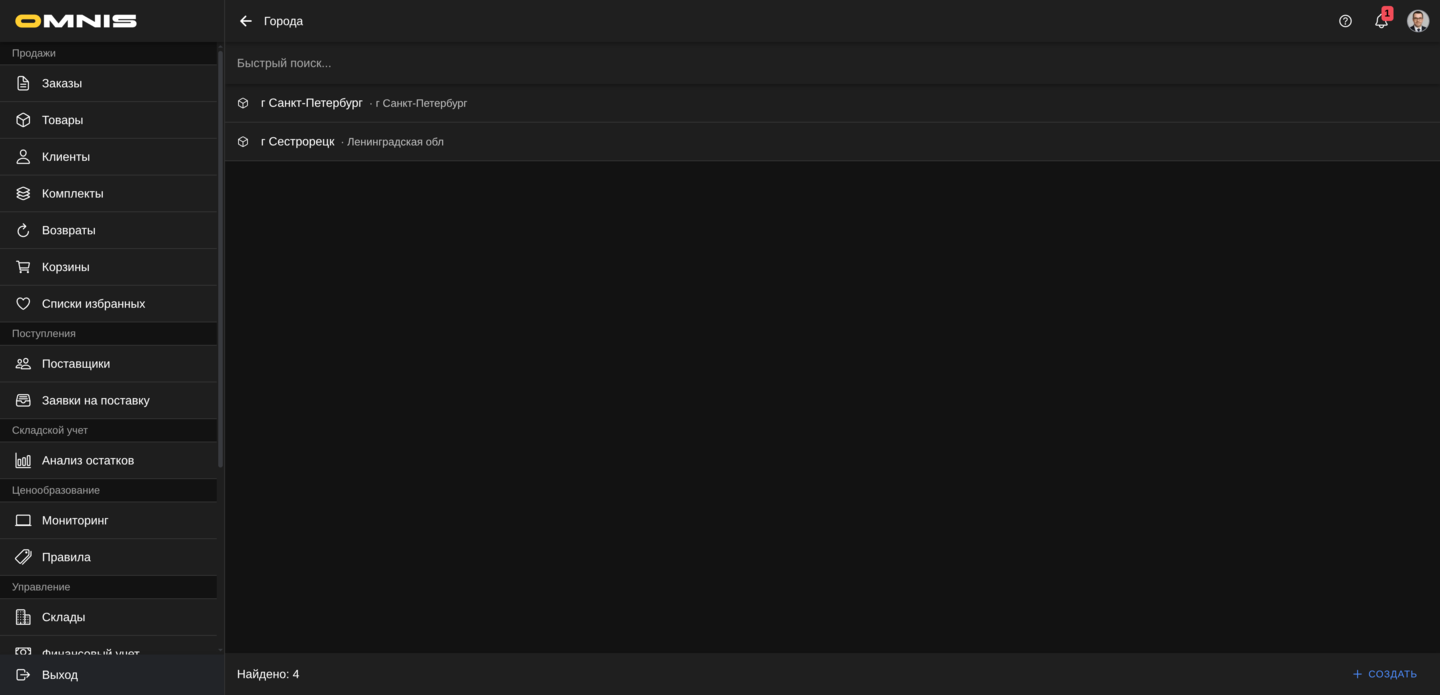Image resolution: width=1440 pixels, height=695 pixels.
Task: Click the Анализ остатков chart icon
Action: (x=23, y=461)
